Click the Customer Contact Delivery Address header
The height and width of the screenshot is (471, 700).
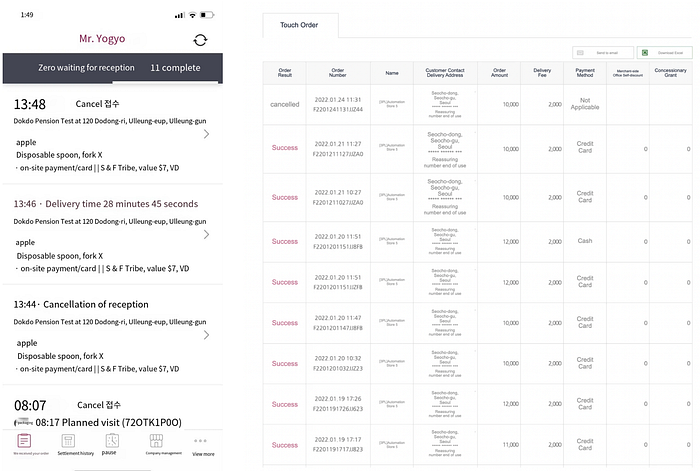(x=445, y=73)
